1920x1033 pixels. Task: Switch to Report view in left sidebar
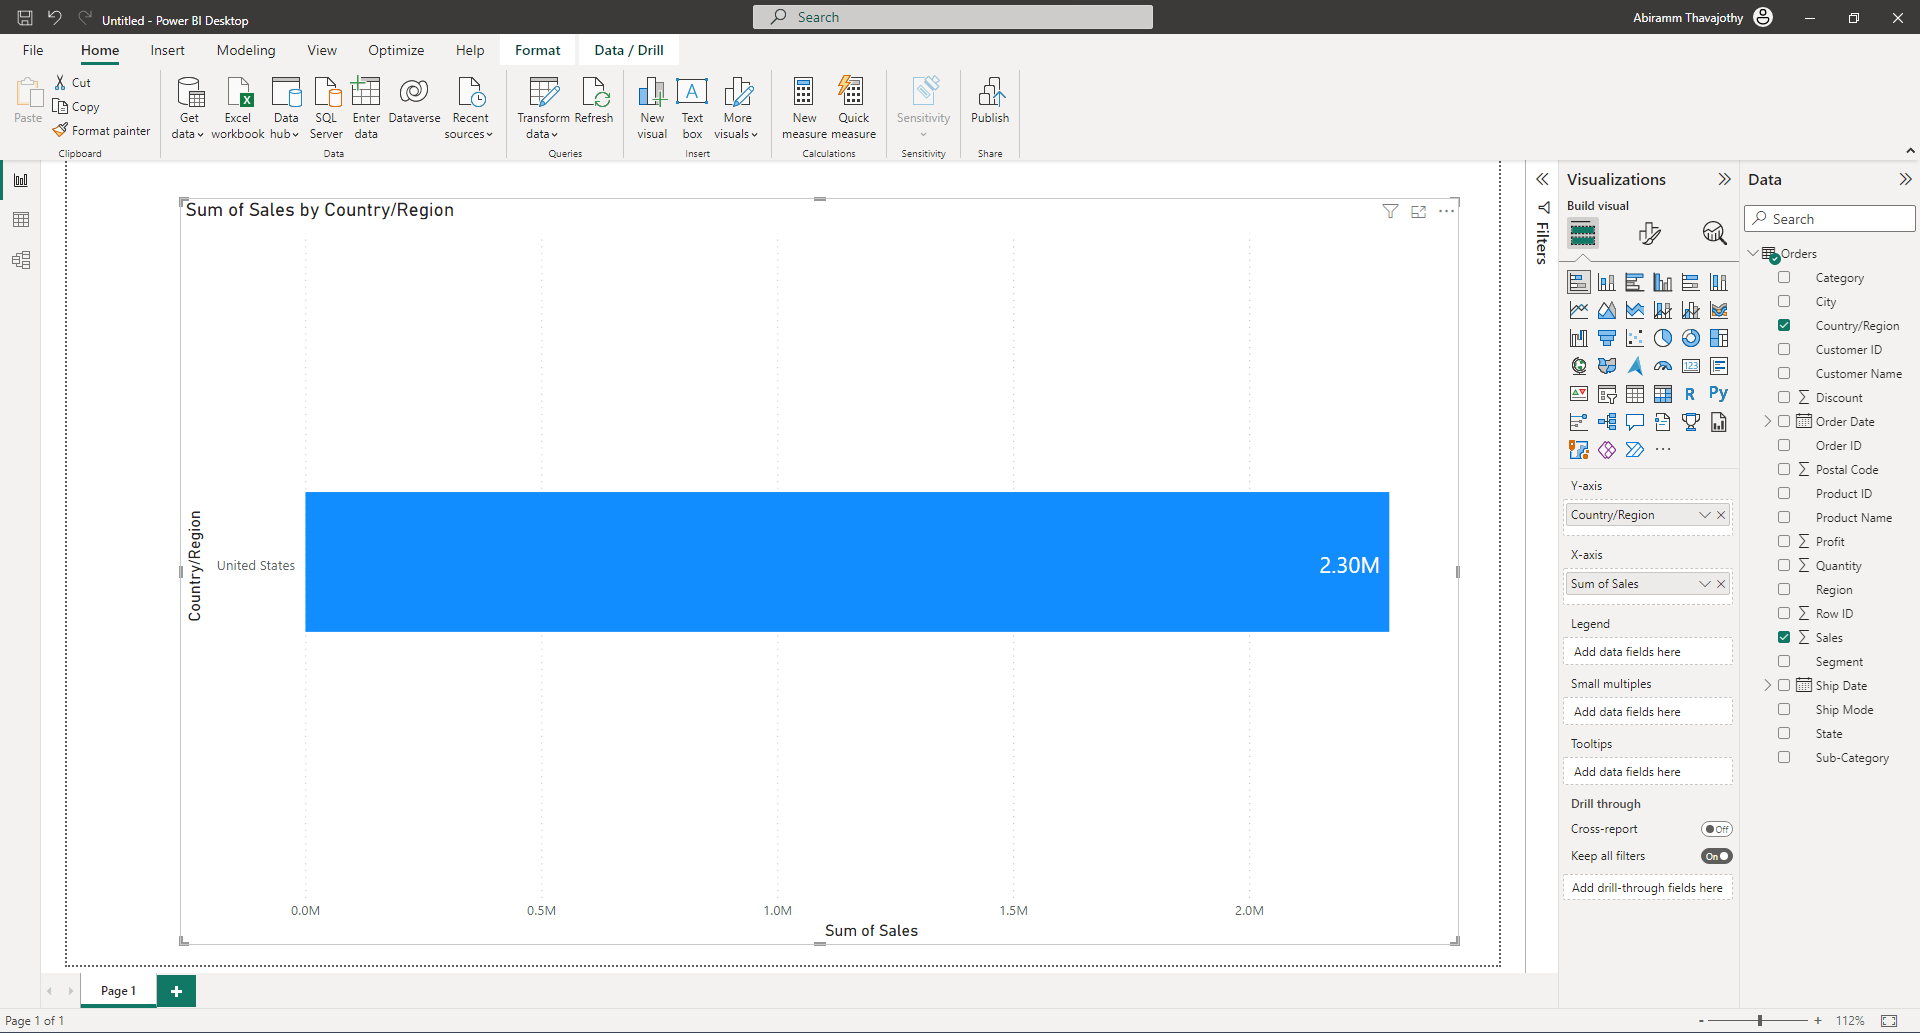click(x=21, y=180)
